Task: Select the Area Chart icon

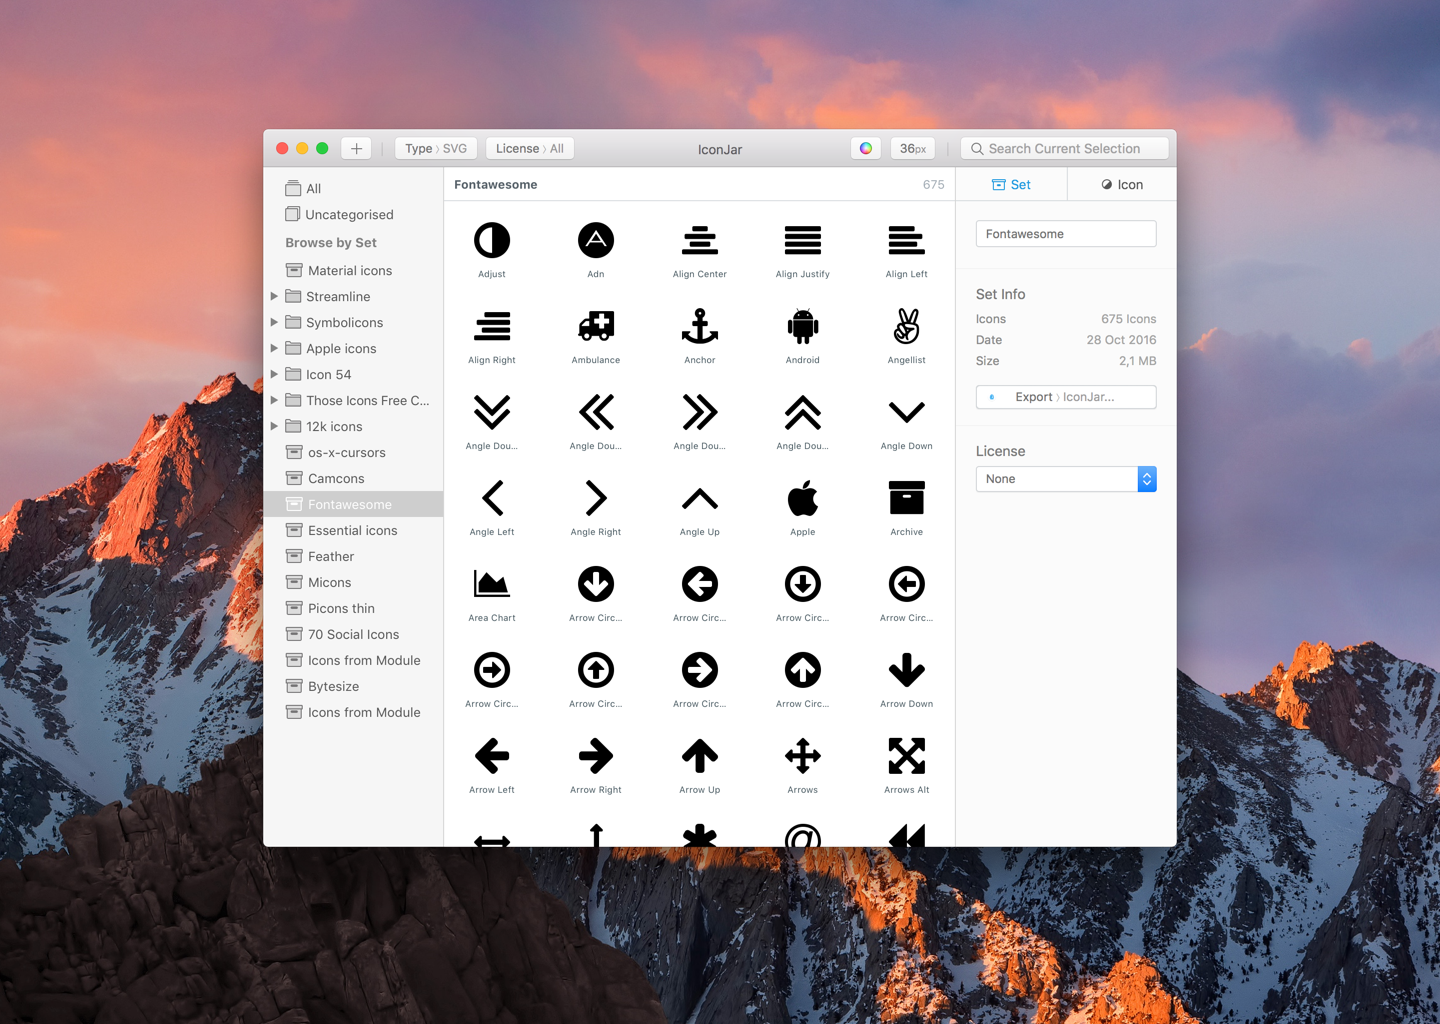Action: (x=492, y=585)
